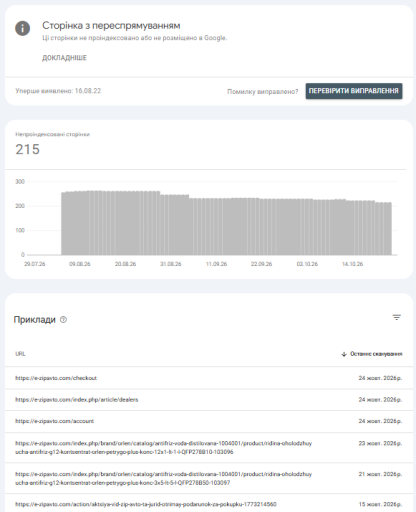Click the sort arrow by Останнє сканування
The height and width of the screenshot is (512, 416).
(x=344, y=354)
